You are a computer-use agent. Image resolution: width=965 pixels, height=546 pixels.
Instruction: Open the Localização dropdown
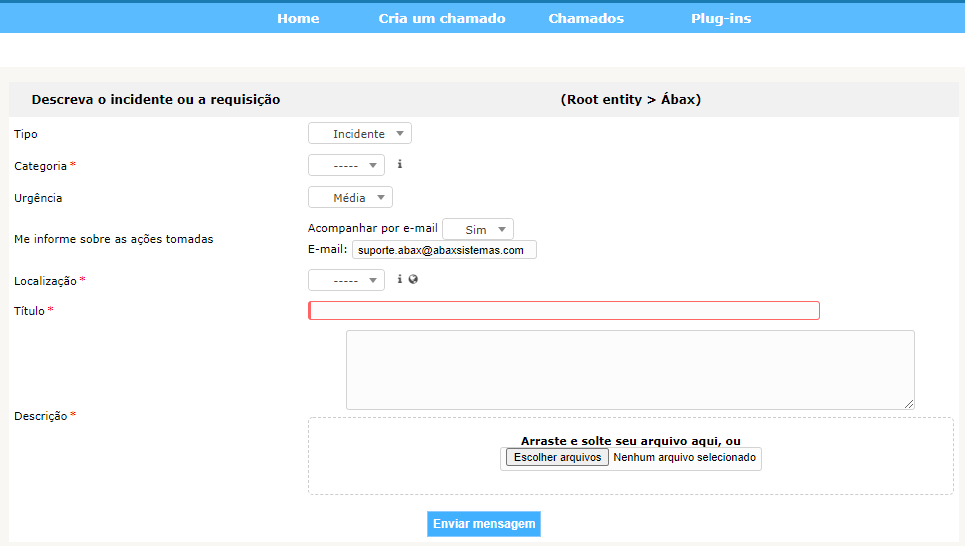coord(346,281)
